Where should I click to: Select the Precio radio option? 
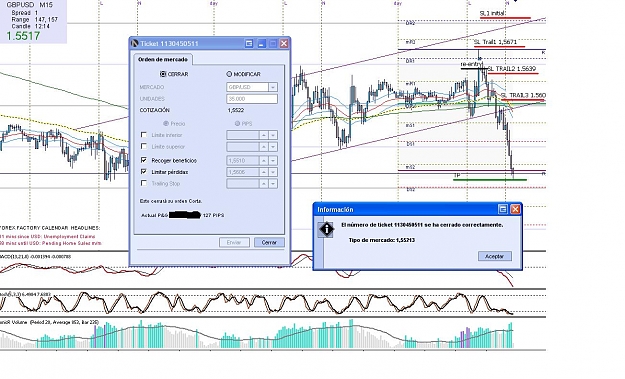point(166,124)
